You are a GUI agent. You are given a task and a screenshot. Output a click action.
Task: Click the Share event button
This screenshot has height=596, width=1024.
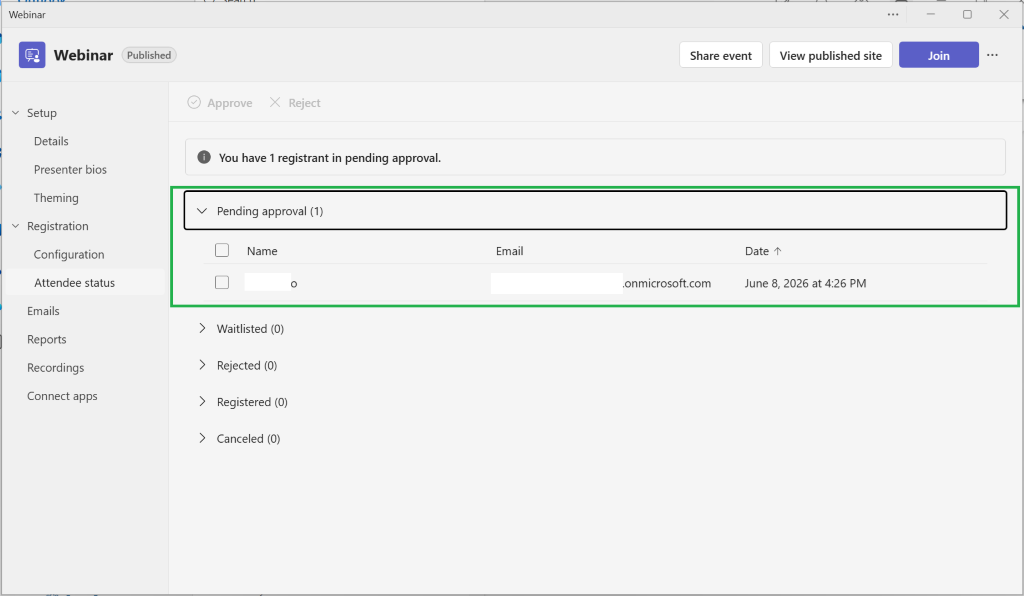click(x=720, y=55)
